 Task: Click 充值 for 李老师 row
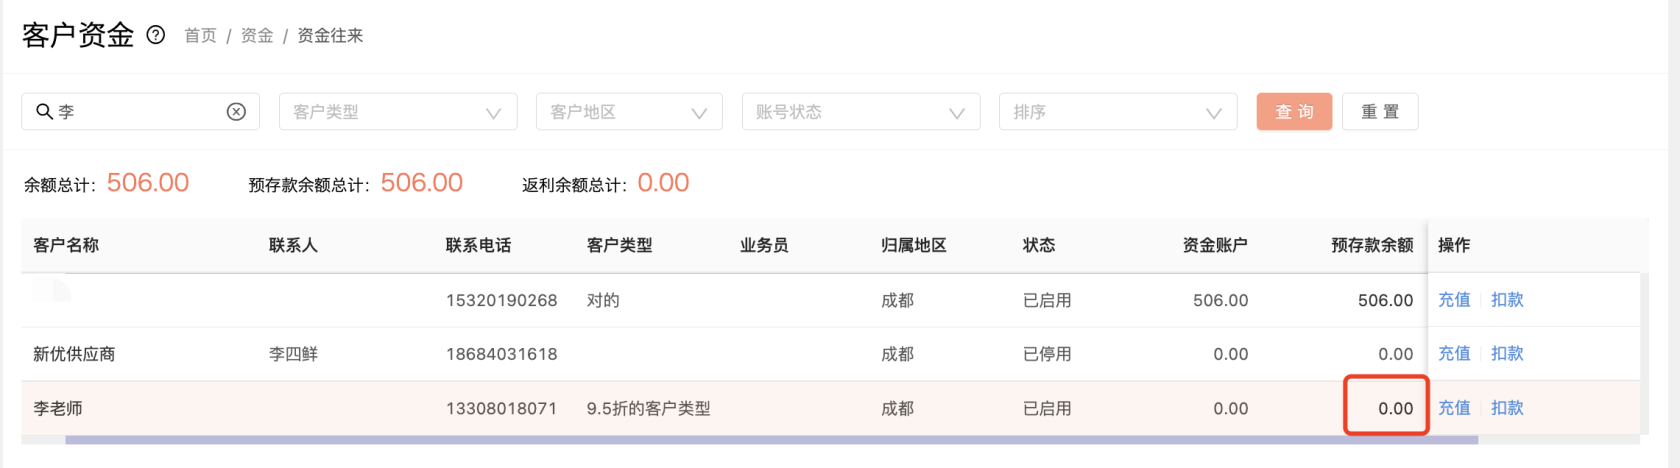[1454, 408]
